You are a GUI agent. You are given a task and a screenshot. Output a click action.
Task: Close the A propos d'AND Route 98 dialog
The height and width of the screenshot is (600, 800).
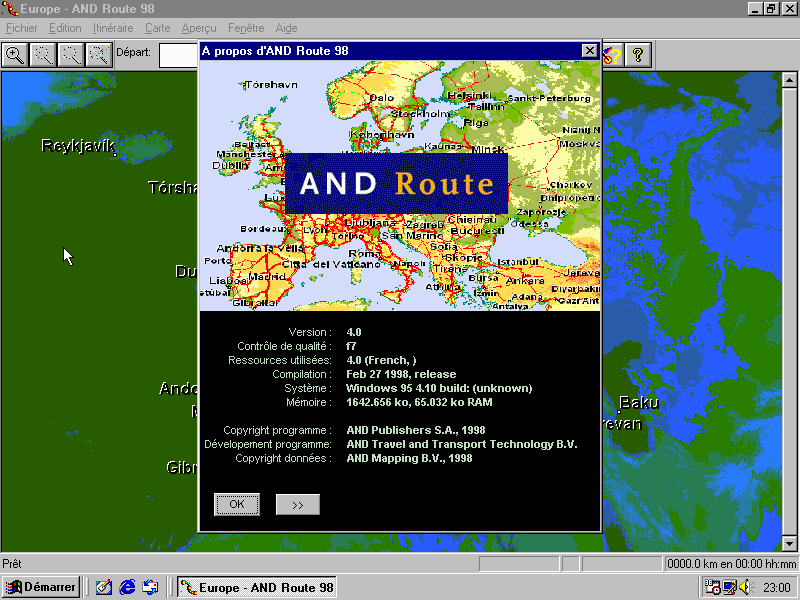click(589, 51)
